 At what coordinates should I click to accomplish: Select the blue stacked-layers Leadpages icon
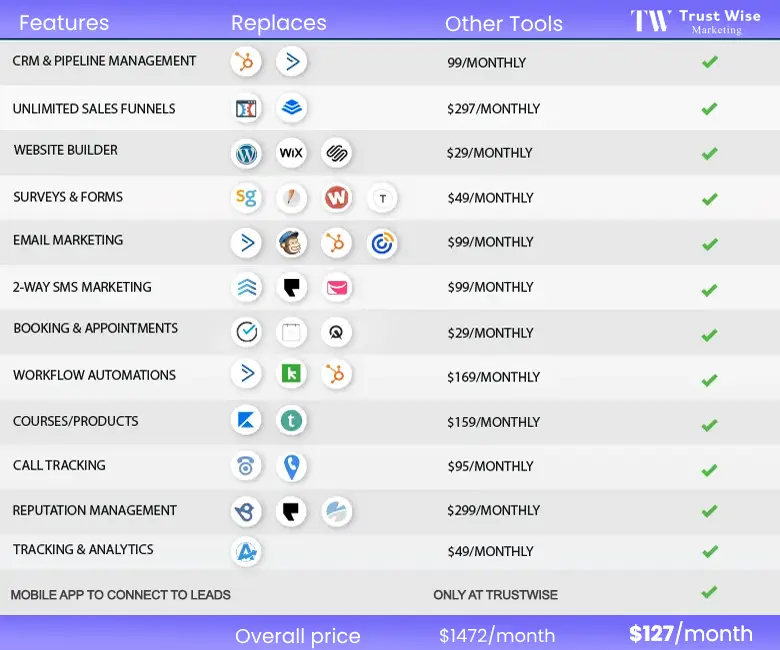[x=292, y=107]
